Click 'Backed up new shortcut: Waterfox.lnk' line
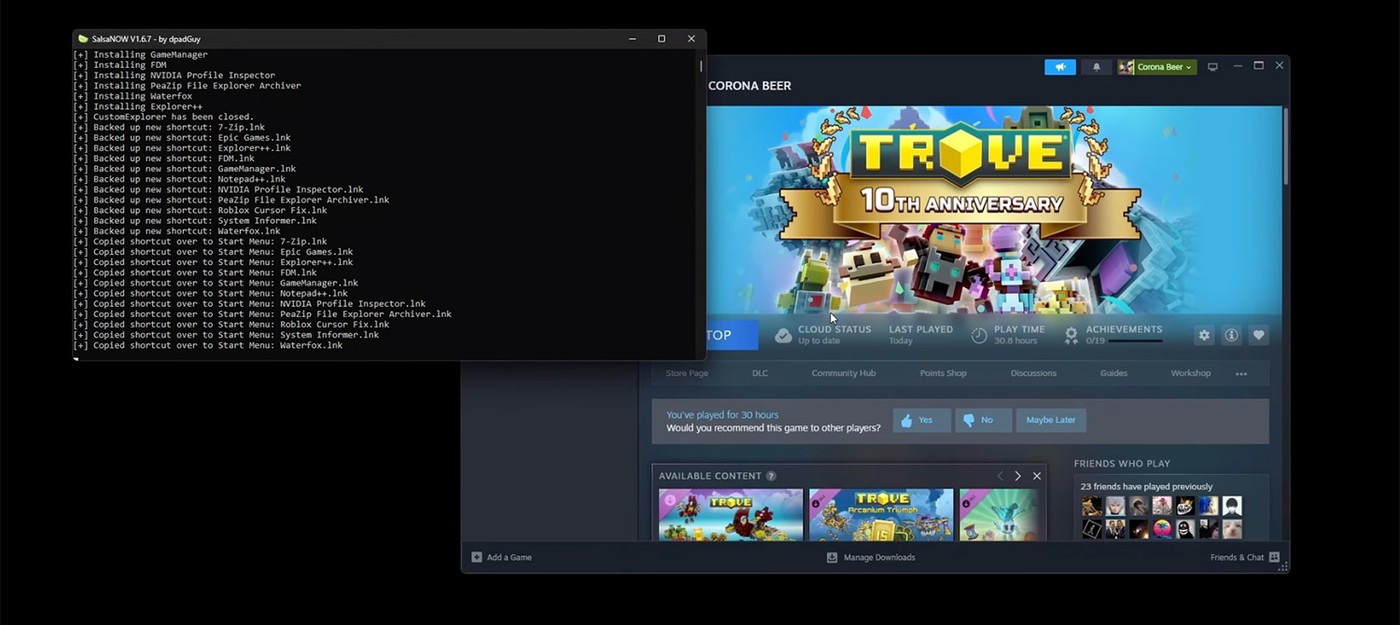Image resolution: width=1400 pixels, height=625 pixels. [x=177, y=231]
